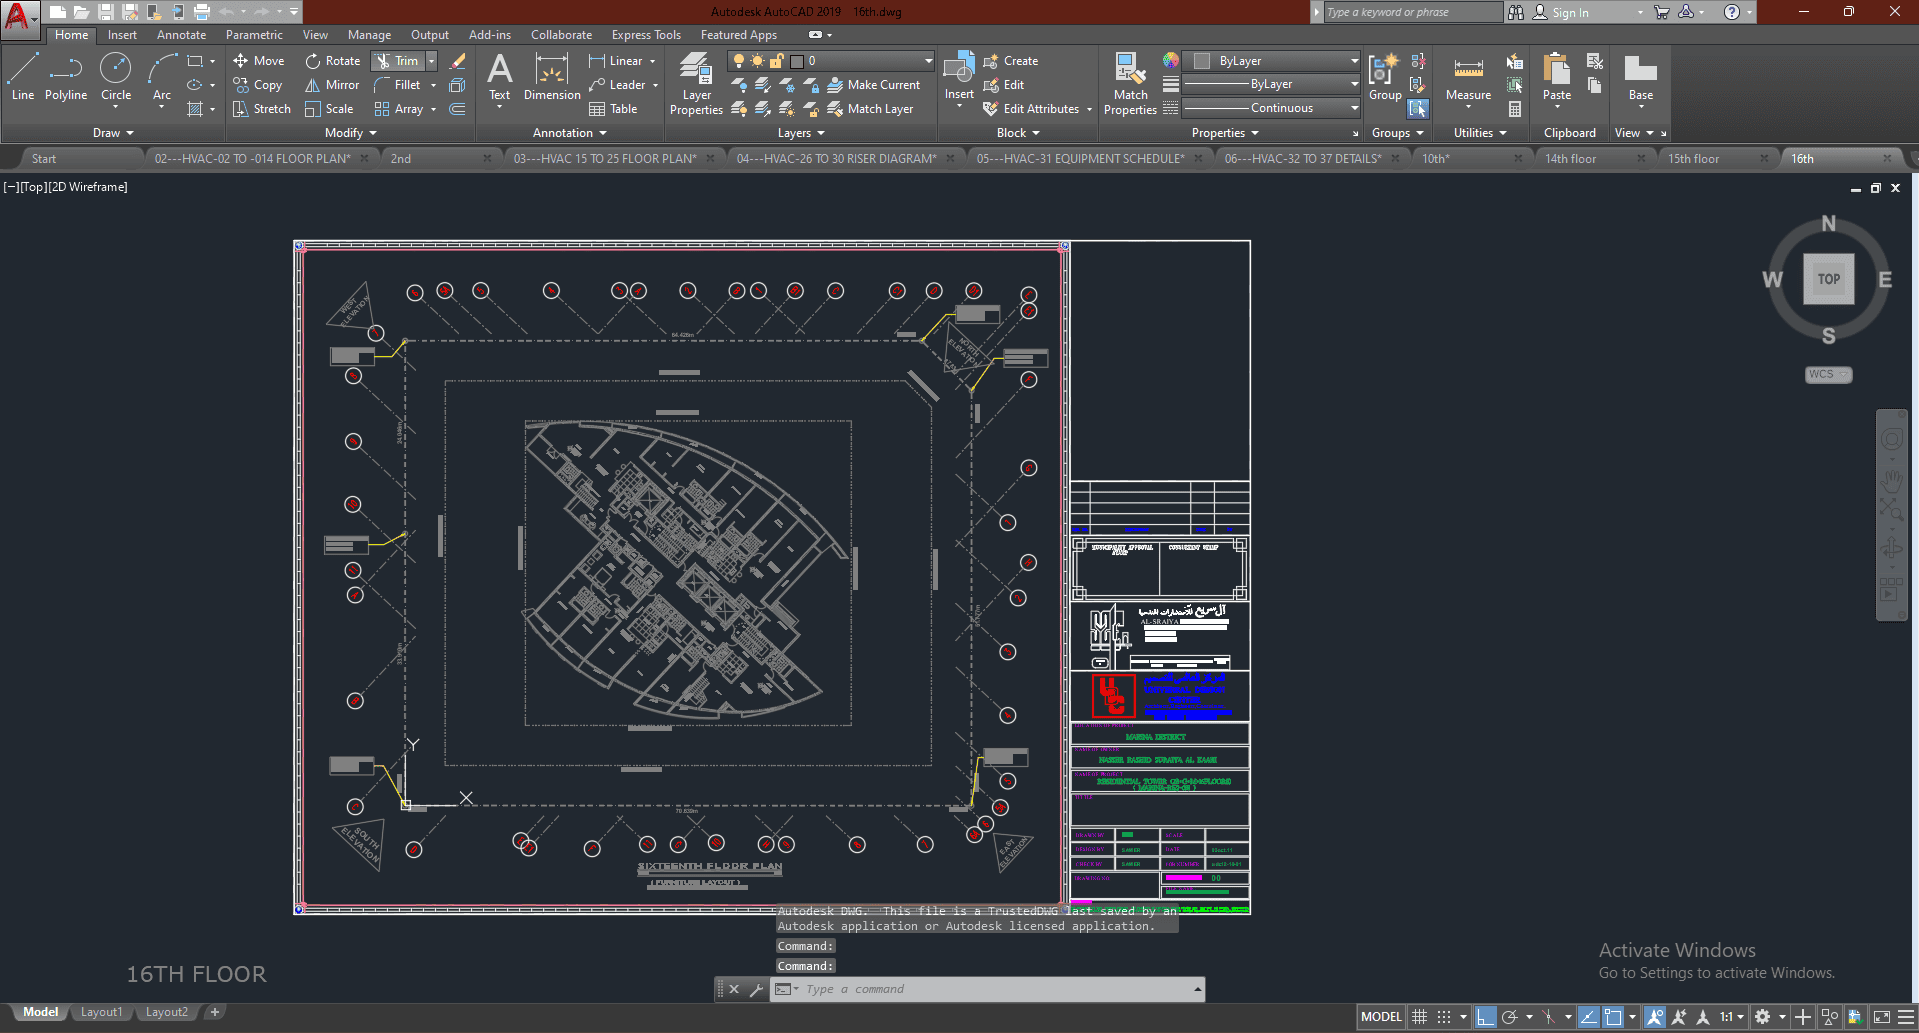The height and width of the screenshot is (1033, 1919).
Task: Select the Polyline drawing tool
Action: pos(65,78)
